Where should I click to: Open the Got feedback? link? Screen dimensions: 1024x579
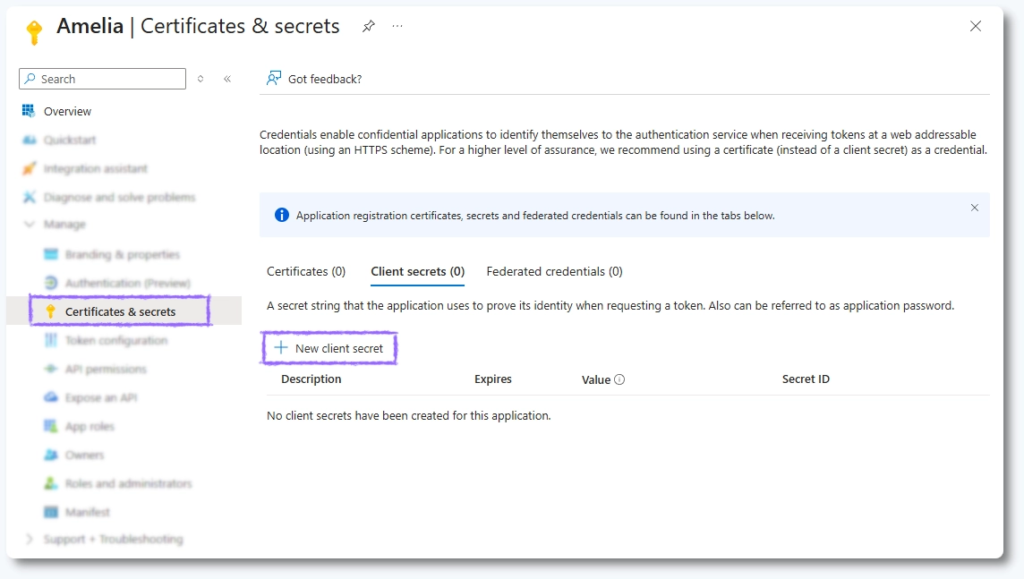(324, 79)
